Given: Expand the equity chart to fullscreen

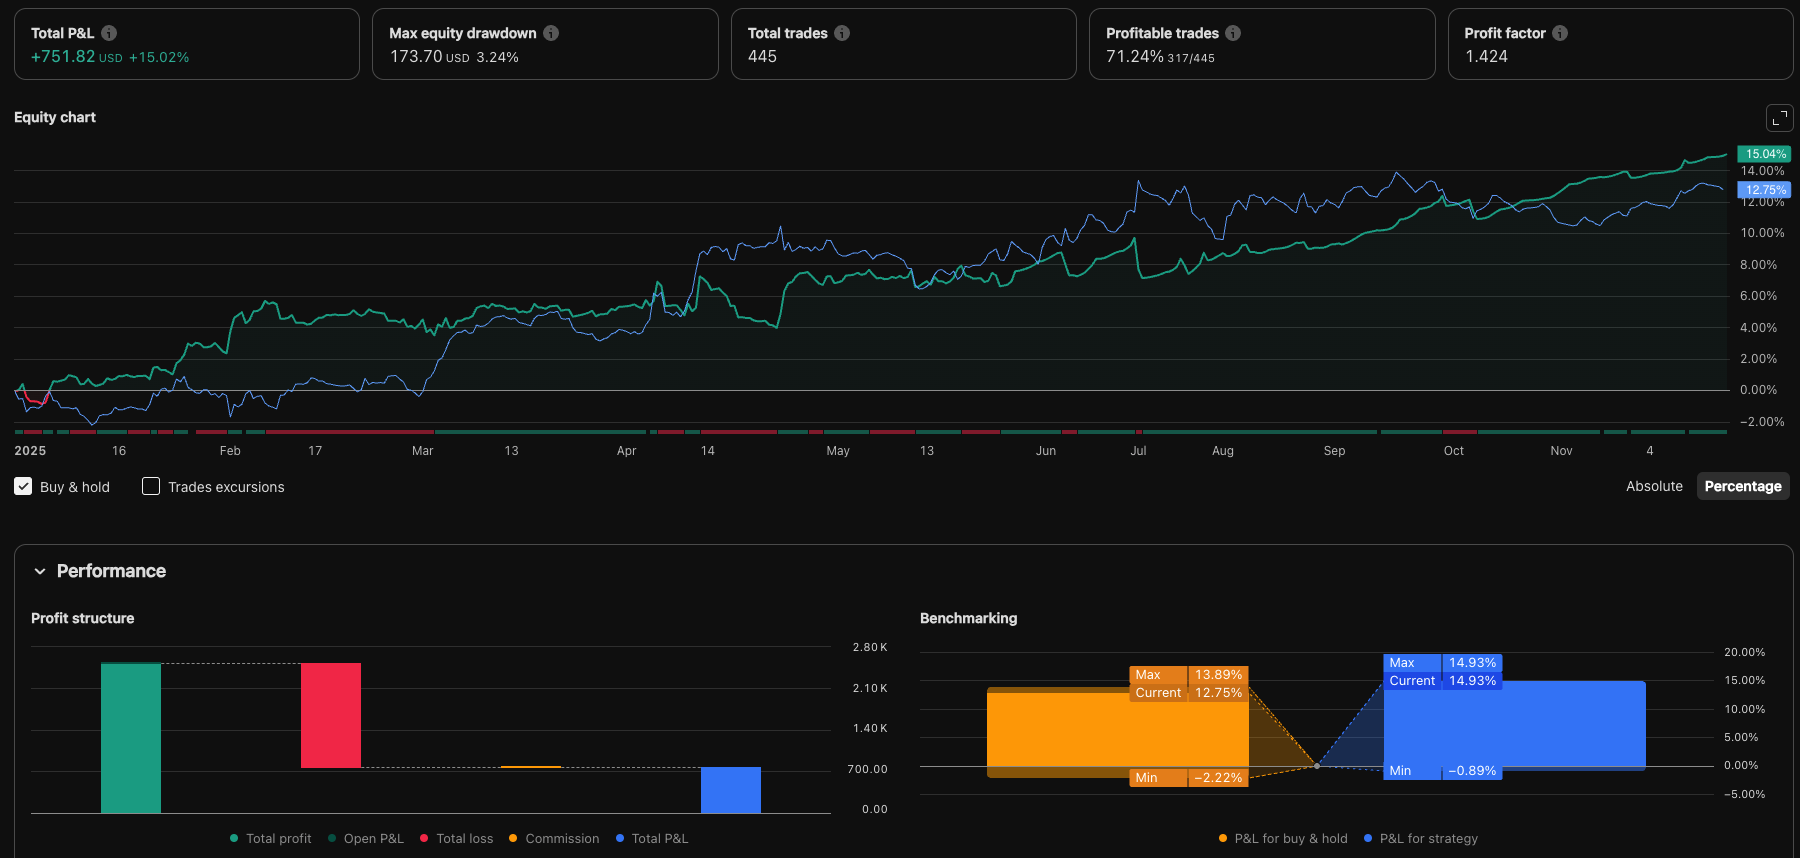Looking at the screenshot, I should [x=1779, y=118].
